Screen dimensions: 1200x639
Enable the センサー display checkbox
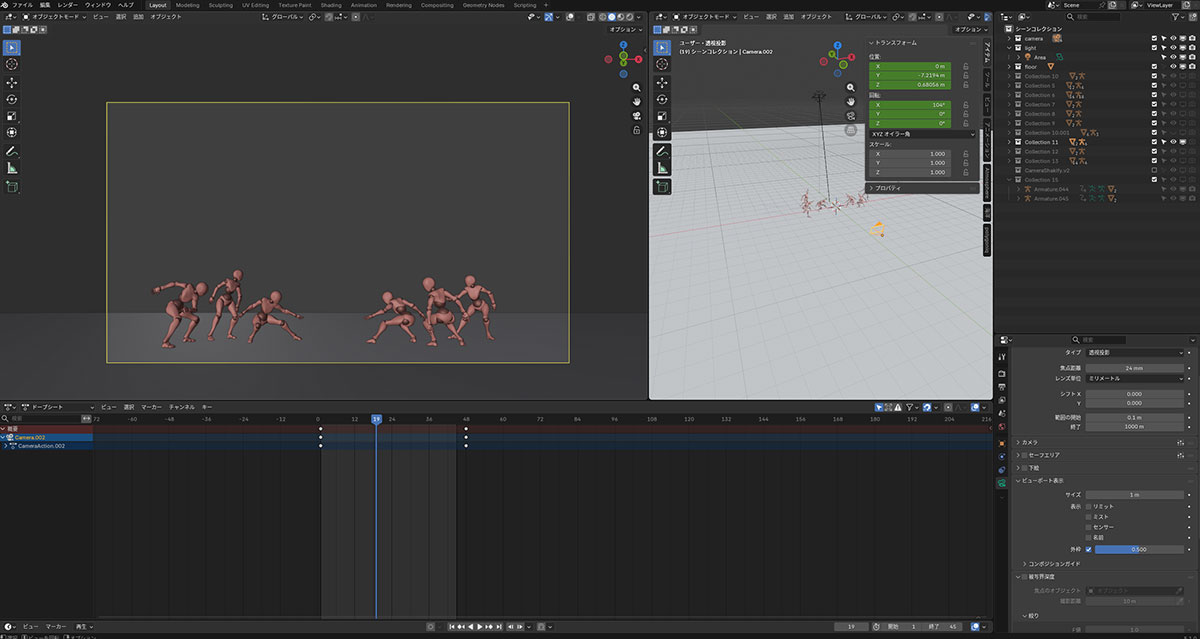pos(1089,527)
